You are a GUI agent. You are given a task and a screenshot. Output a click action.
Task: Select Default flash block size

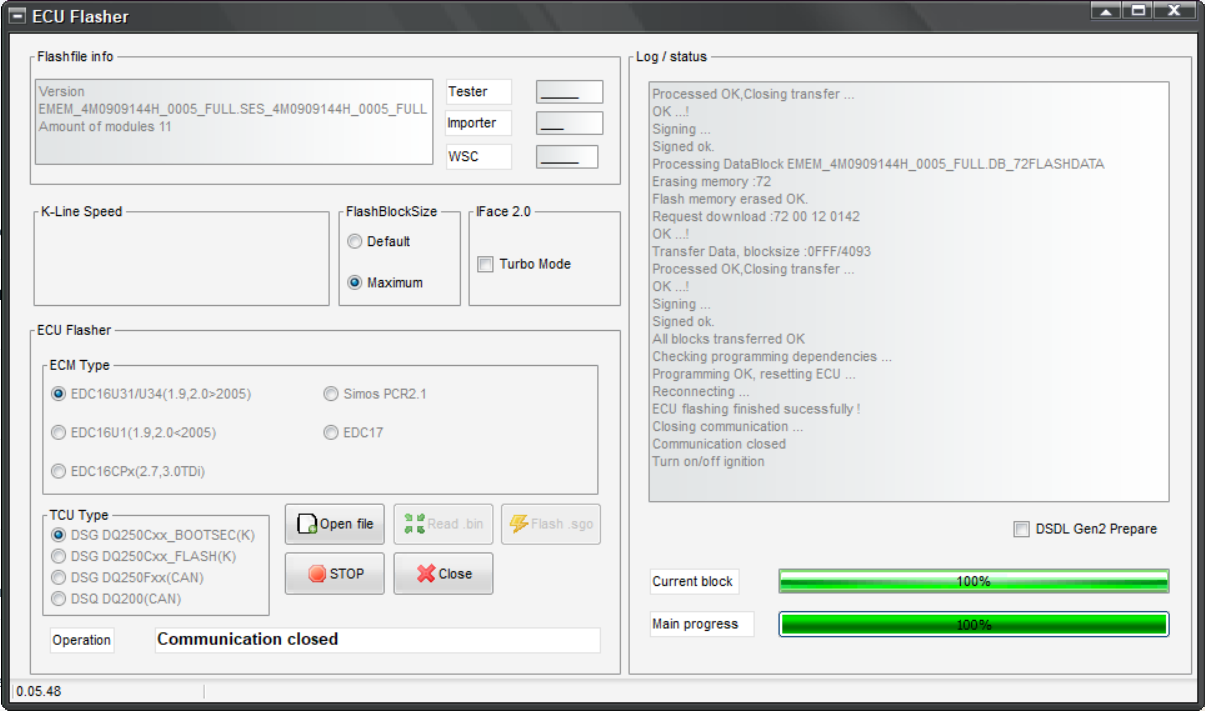point(355,242)
